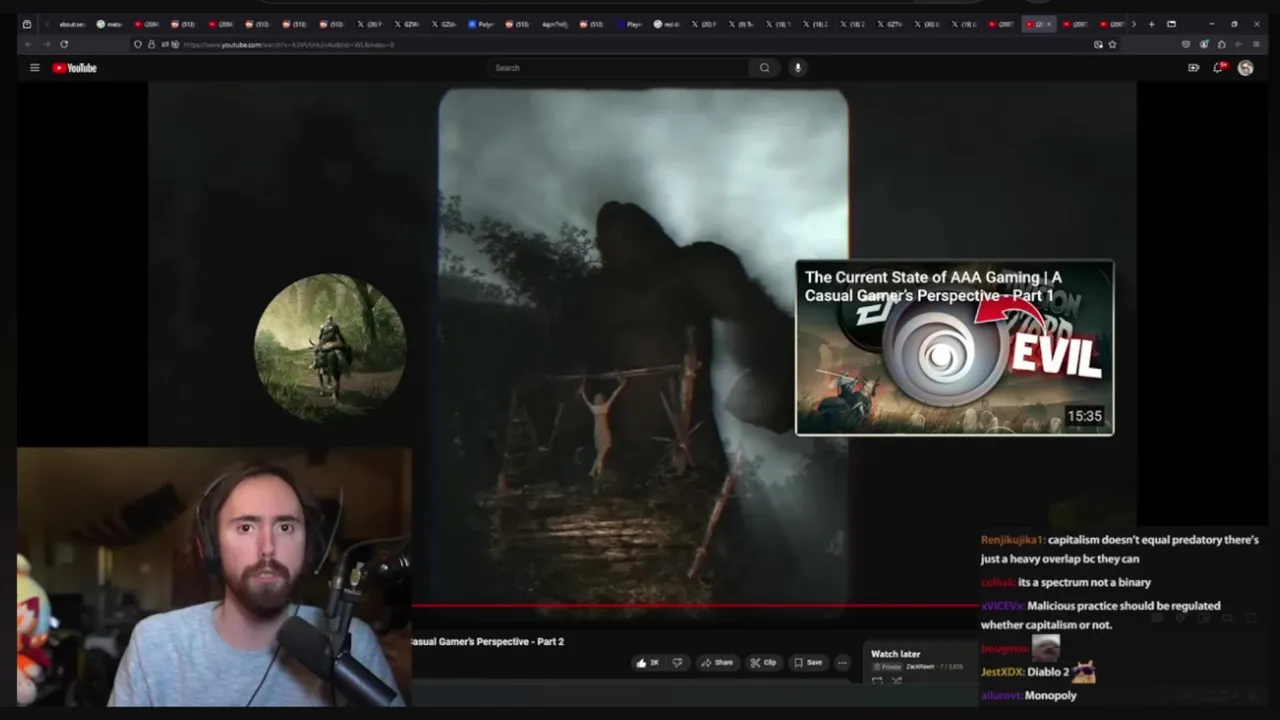The width and height of the screenshot is (1280, 720).
Task: Open the AAA Gaming Part 1 end-card thumbnail
Action: point(954,347)
